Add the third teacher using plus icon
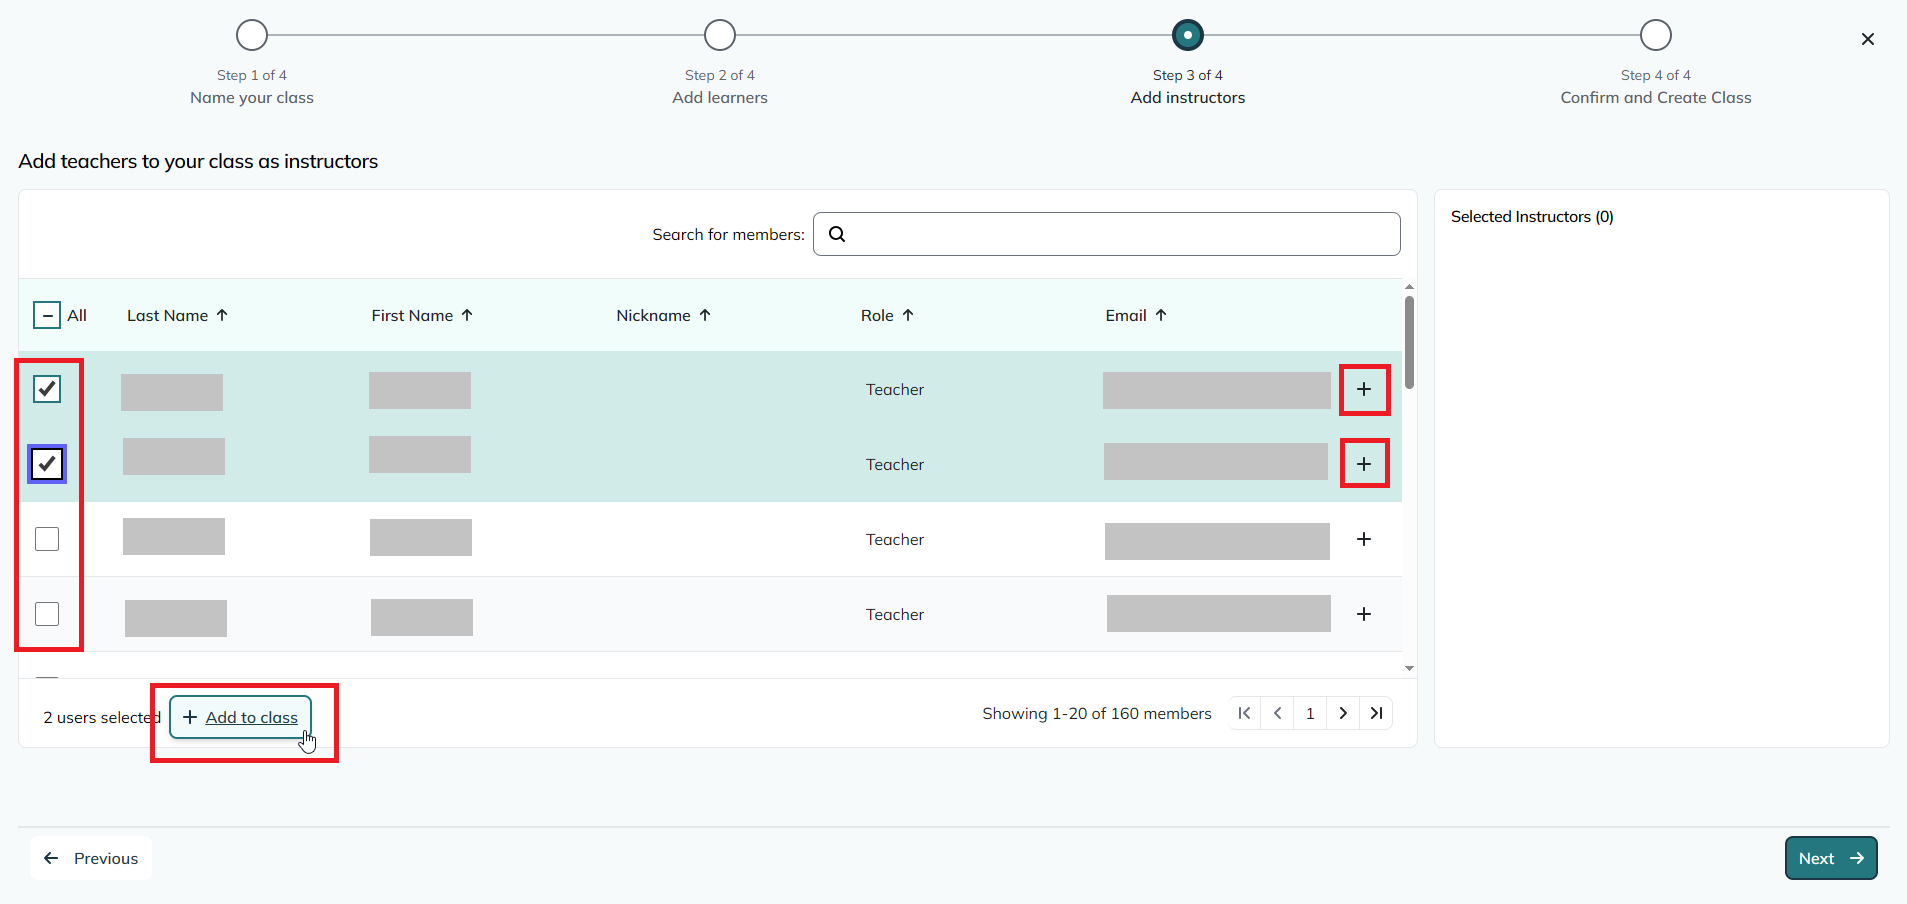Screen dimensions: 1907x904 click(1363, 539)
